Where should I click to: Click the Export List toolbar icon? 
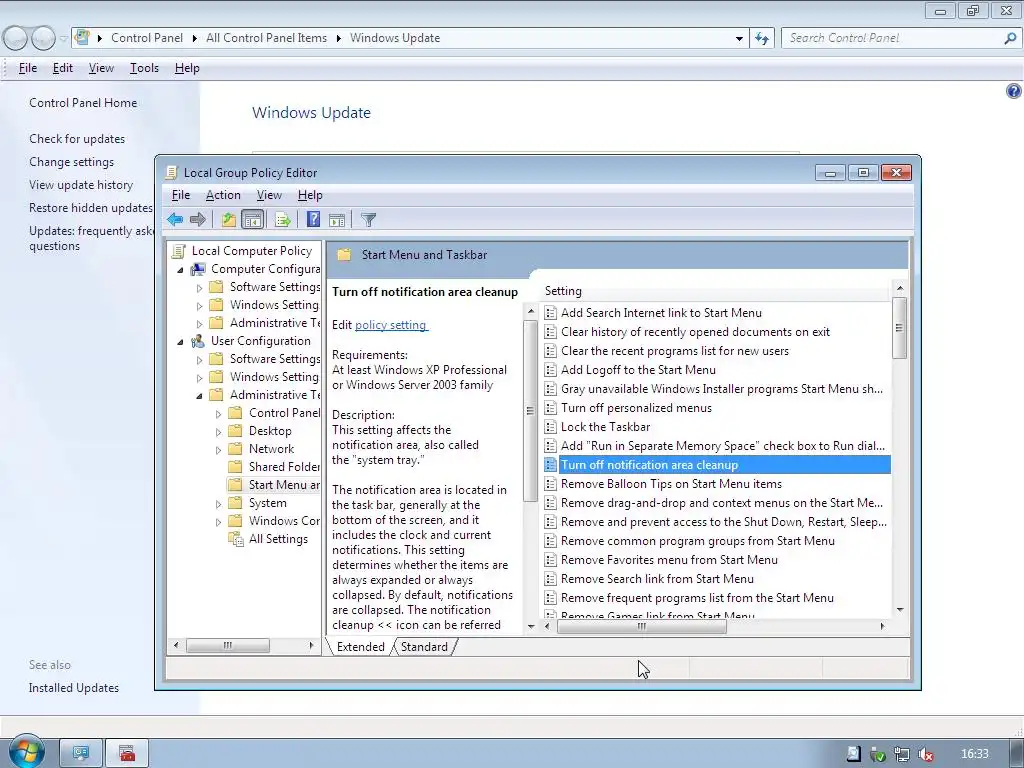[x=283, y=219]
